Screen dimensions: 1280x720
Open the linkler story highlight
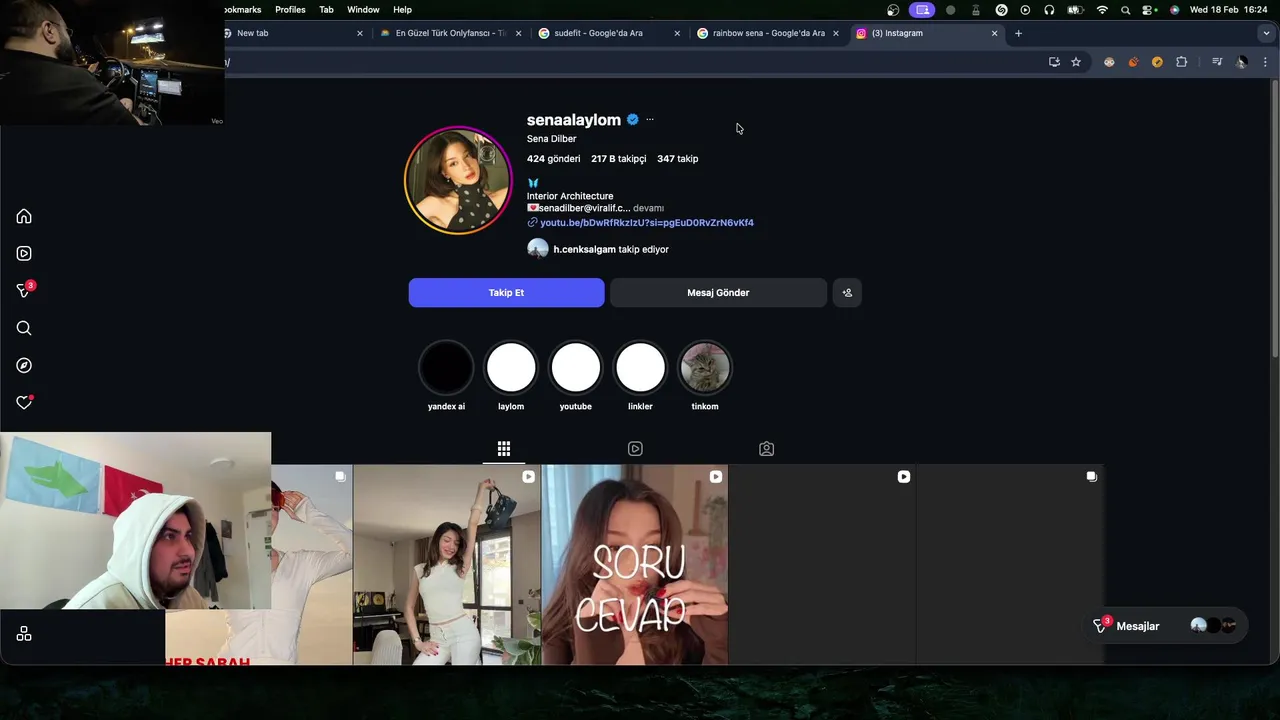[640, 368]
